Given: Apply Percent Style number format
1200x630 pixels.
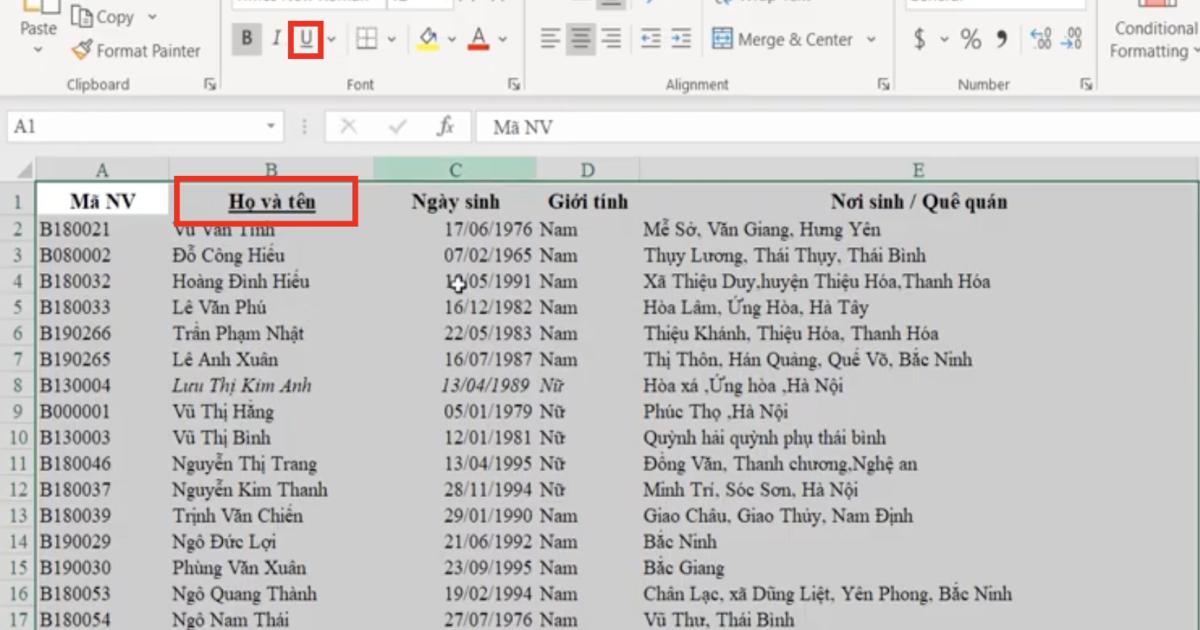Looking at the screenshot, I should 970,39.
